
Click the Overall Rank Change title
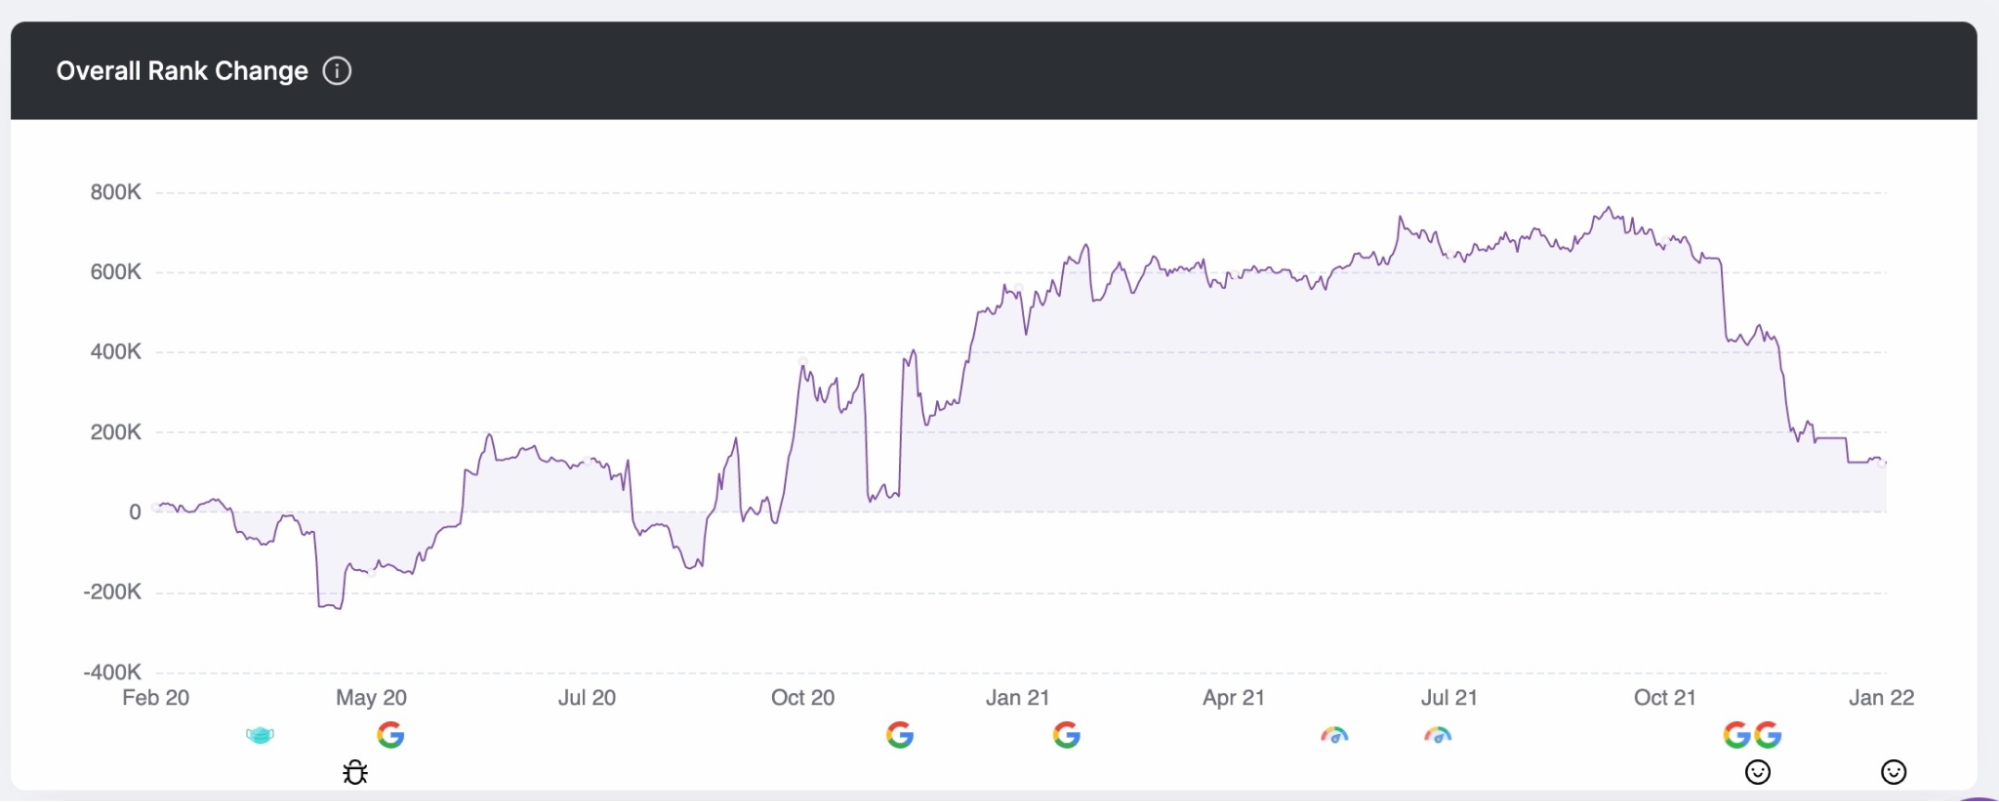182,71
